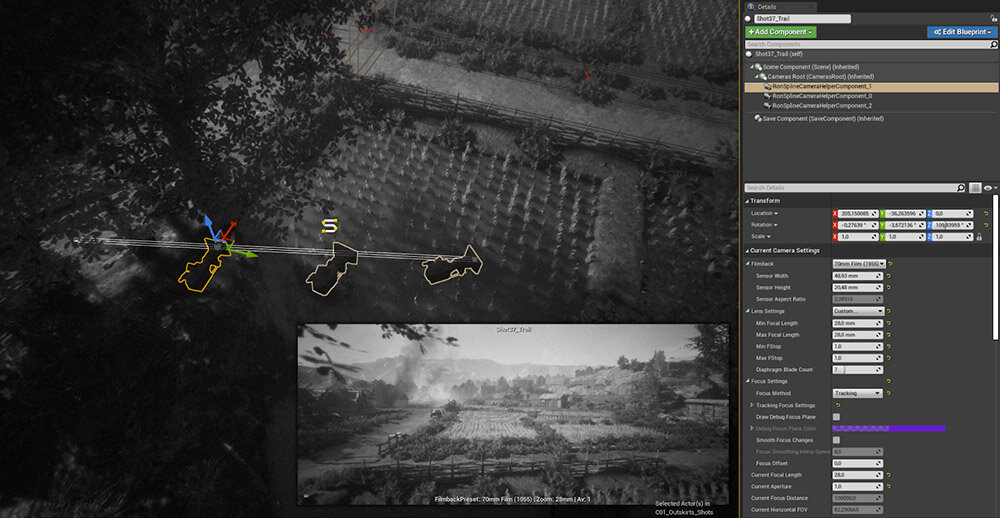Select RonSplineCameraHelperComponent_1 in tree
Screen dimensions: 1000x518
821,86
